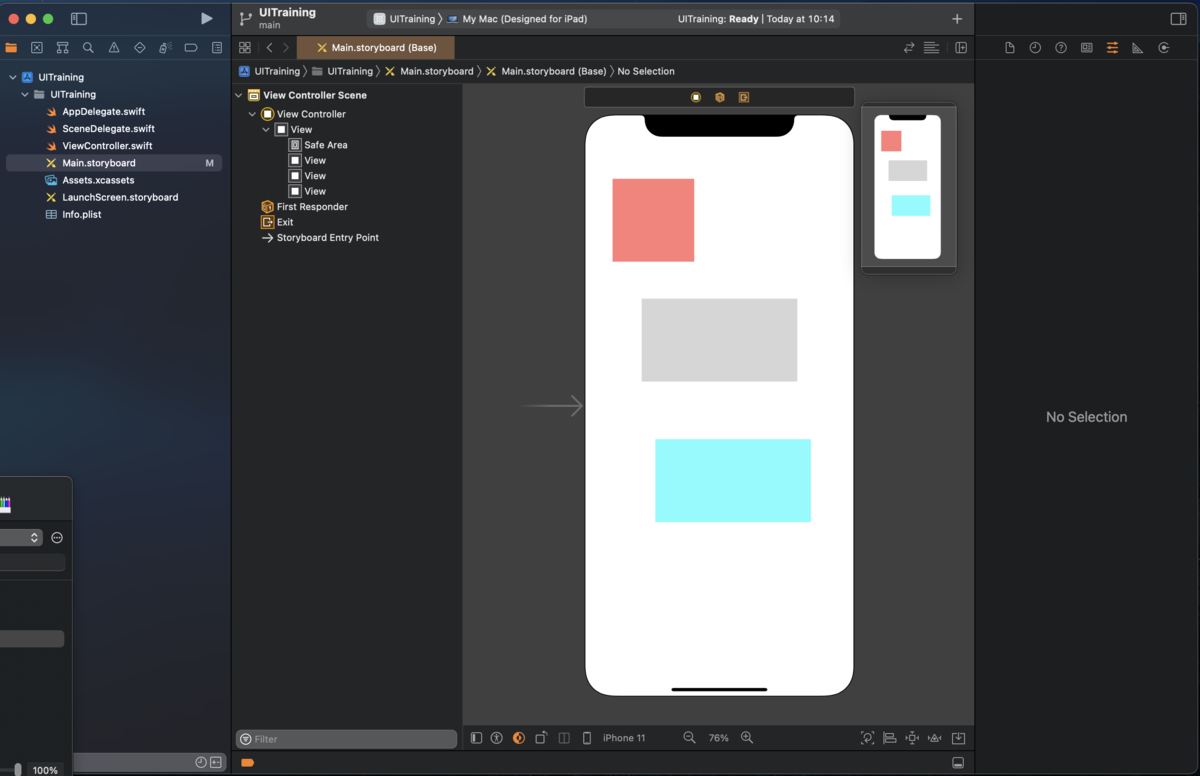Show the Attributes inspector

click(x=1112, y=48)
